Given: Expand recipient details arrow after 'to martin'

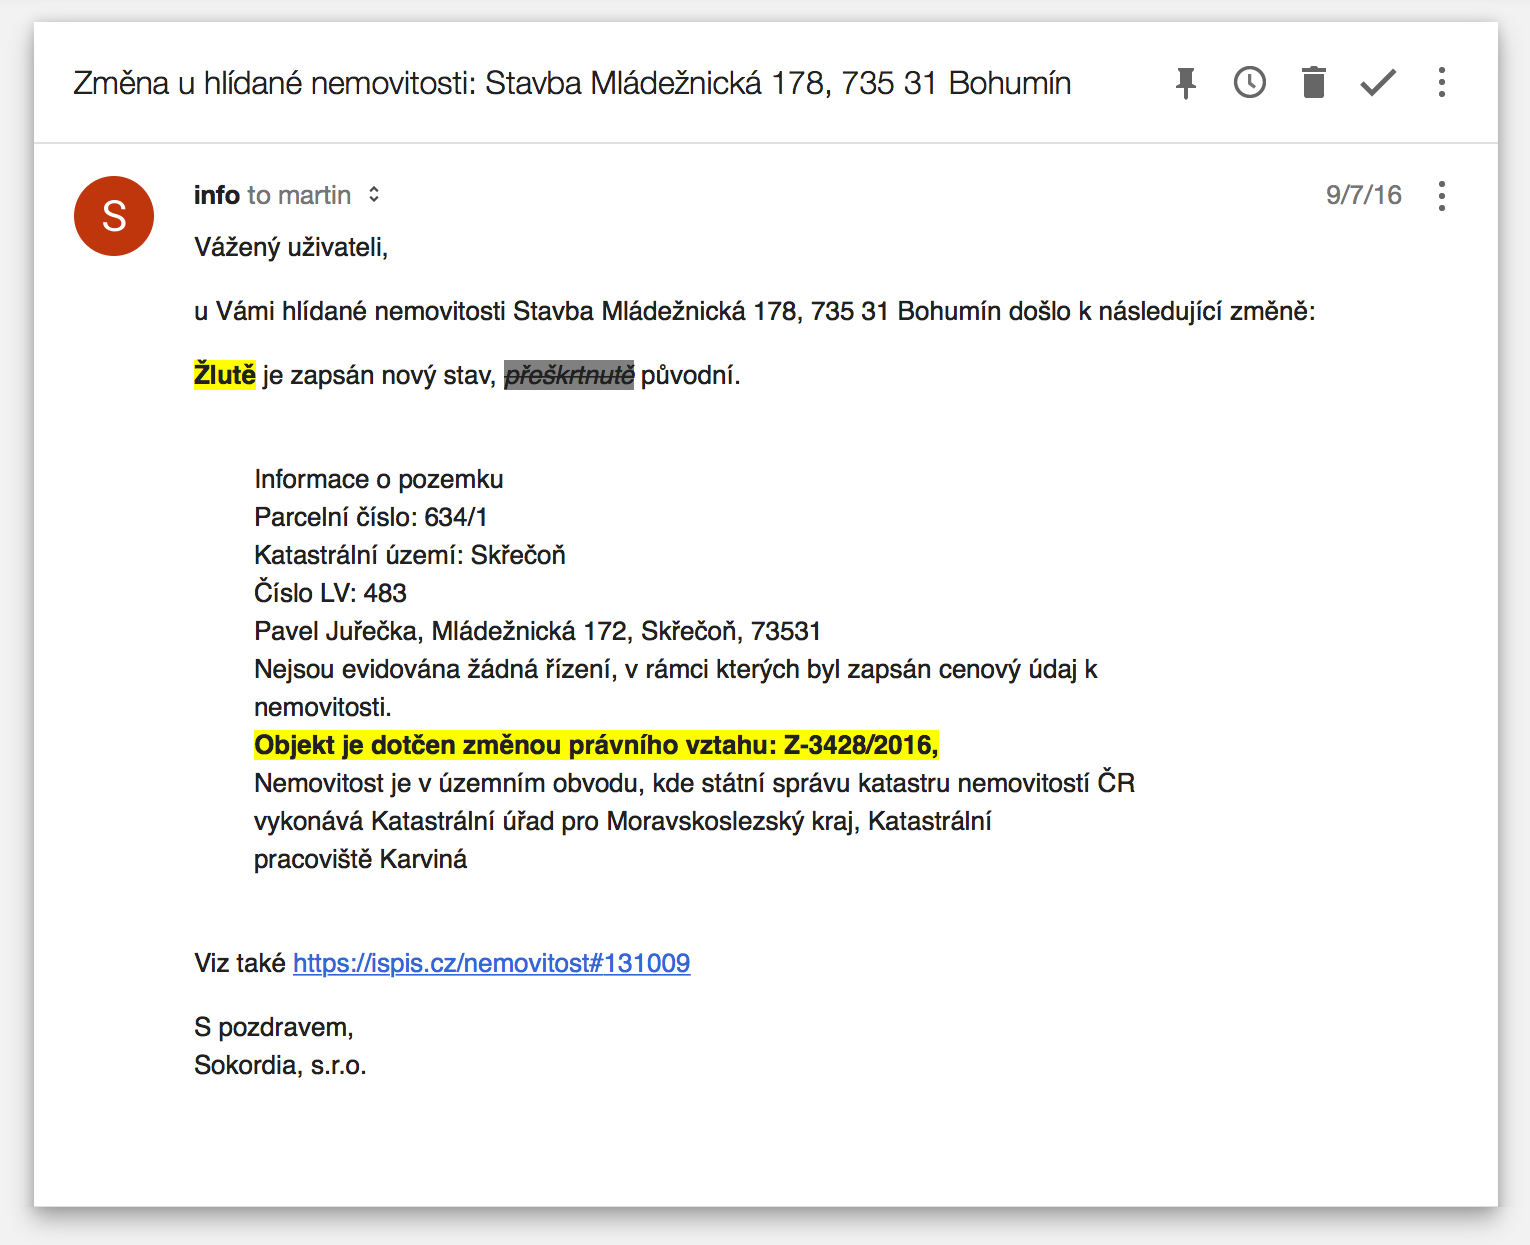Looking at the screenshot, I should [x=374, y=195].
